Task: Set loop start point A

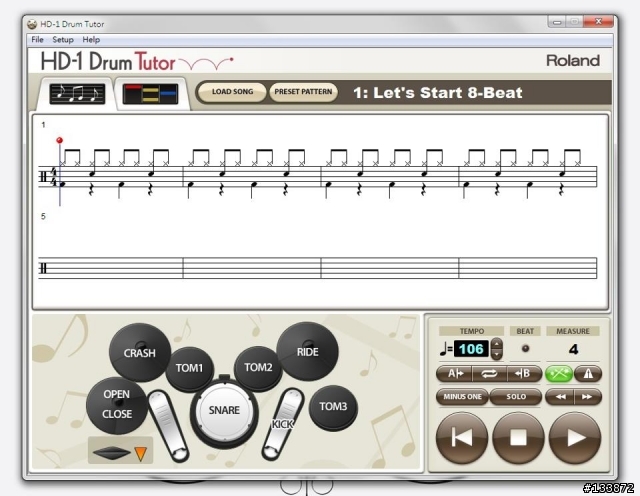Action: (x=454, y=374)
